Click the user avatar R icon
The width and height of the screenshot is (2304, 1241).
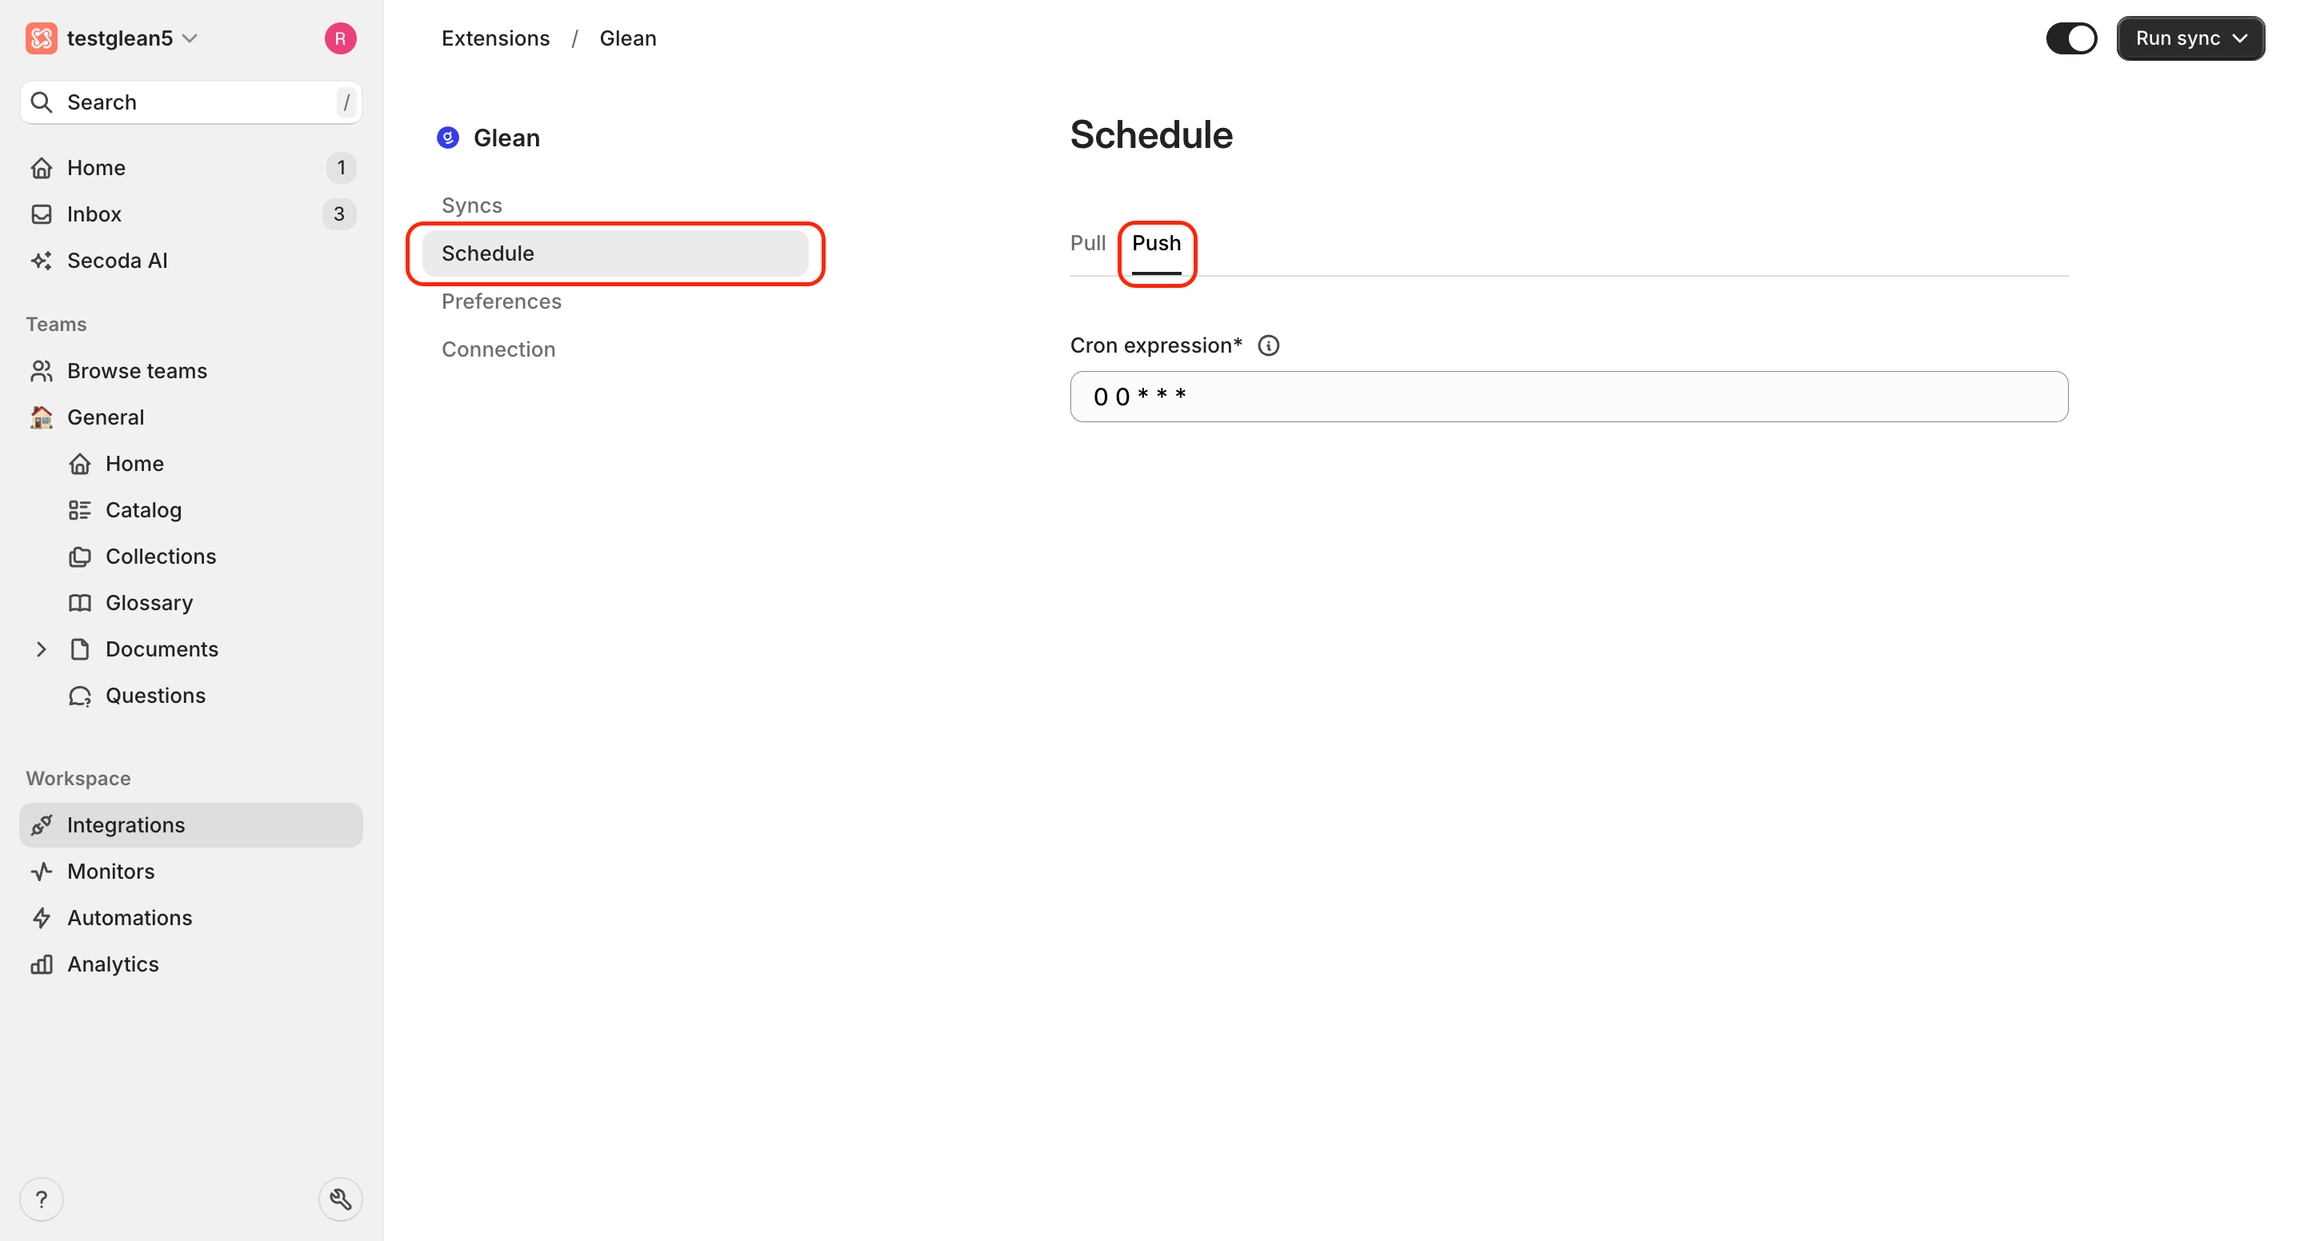340,38
